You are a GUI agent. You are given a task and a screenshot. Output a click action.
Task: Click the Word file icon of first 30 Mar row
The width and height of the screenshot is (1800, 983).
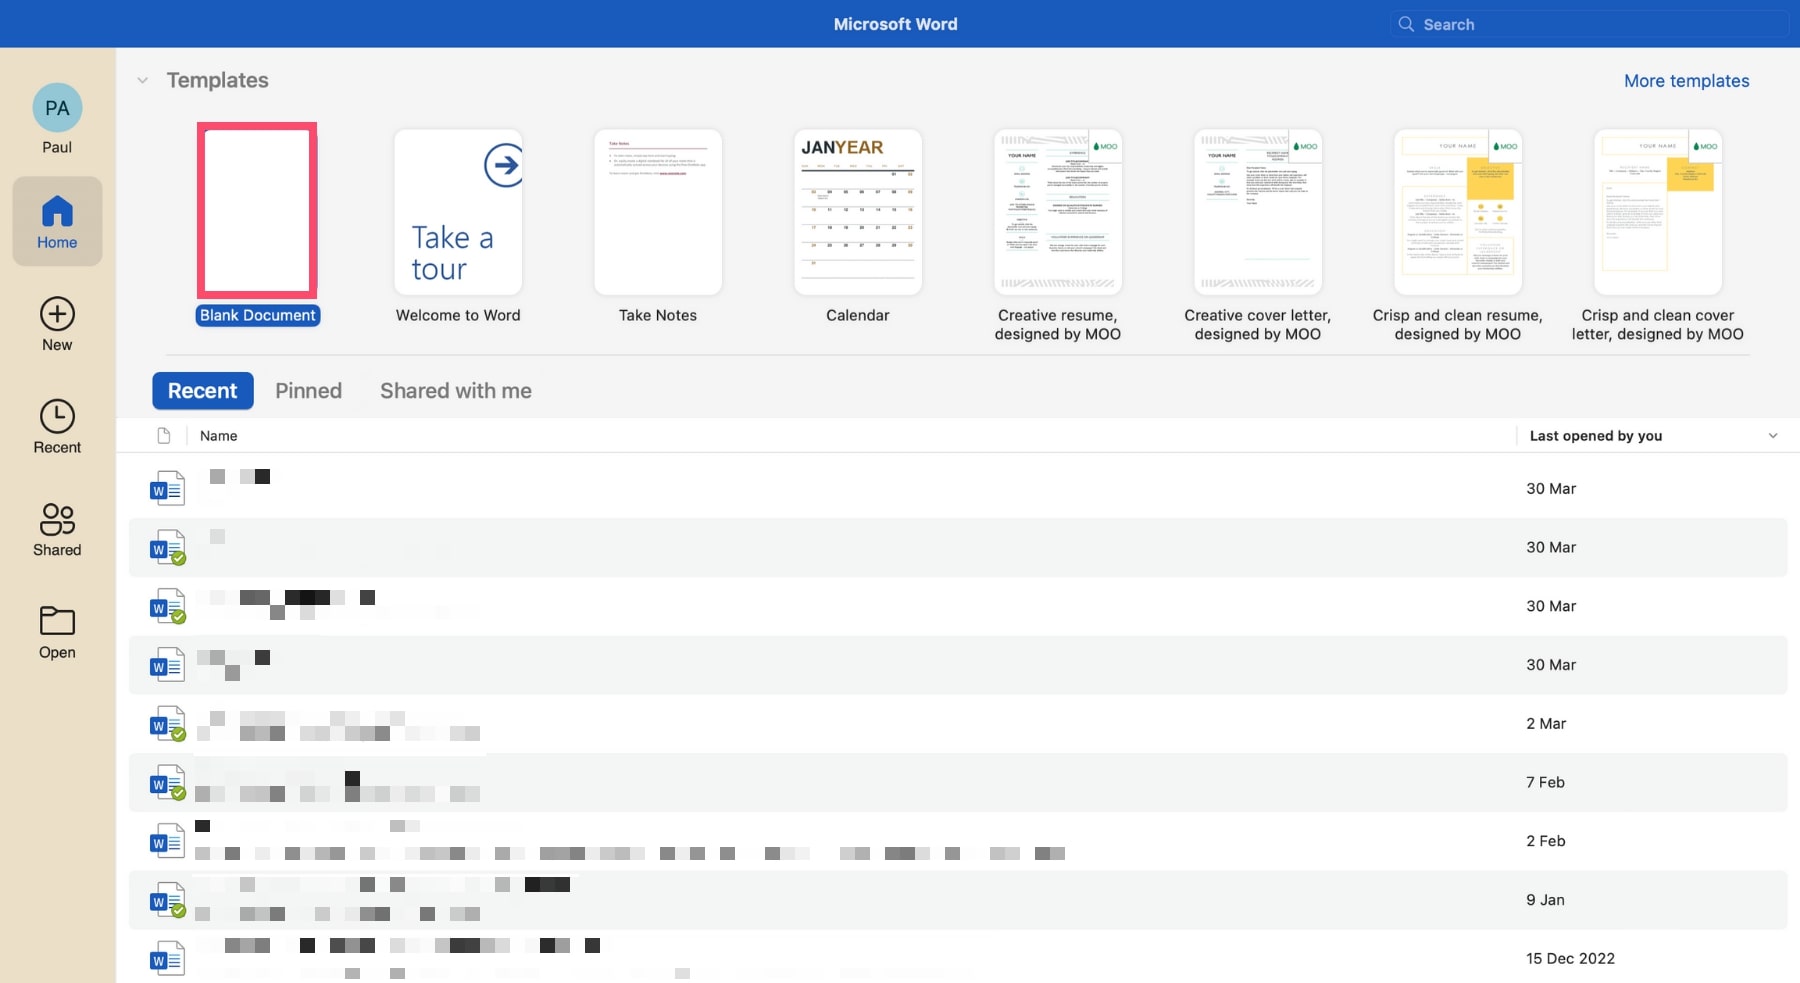pos(167,488)
